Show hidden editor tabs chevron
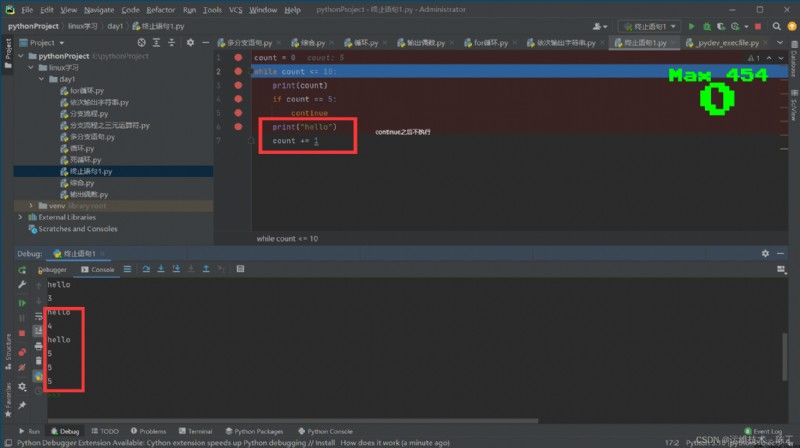The image size is (800, 448). pos(780,43)
